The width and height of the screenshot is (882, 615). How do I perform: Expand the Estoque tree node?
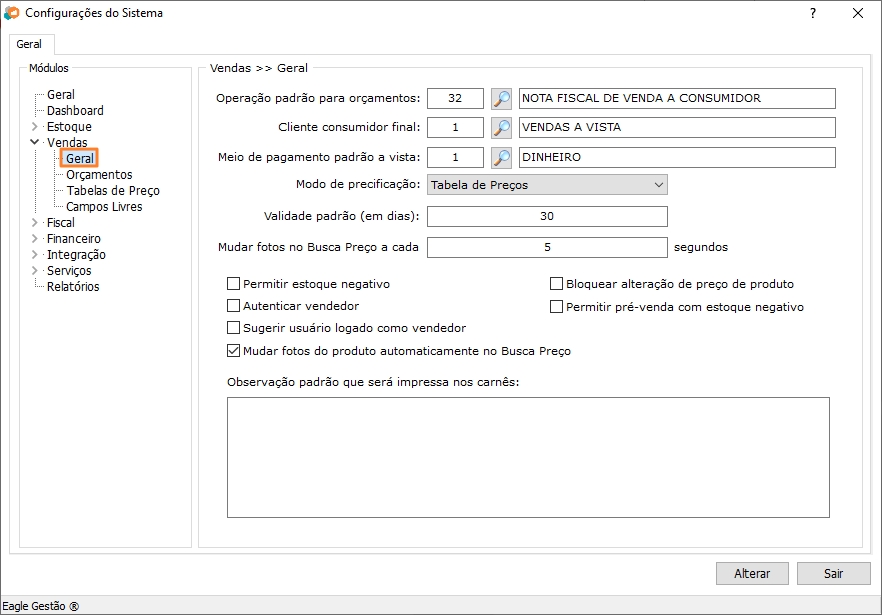pyautogui.click(x=35, y=127)
